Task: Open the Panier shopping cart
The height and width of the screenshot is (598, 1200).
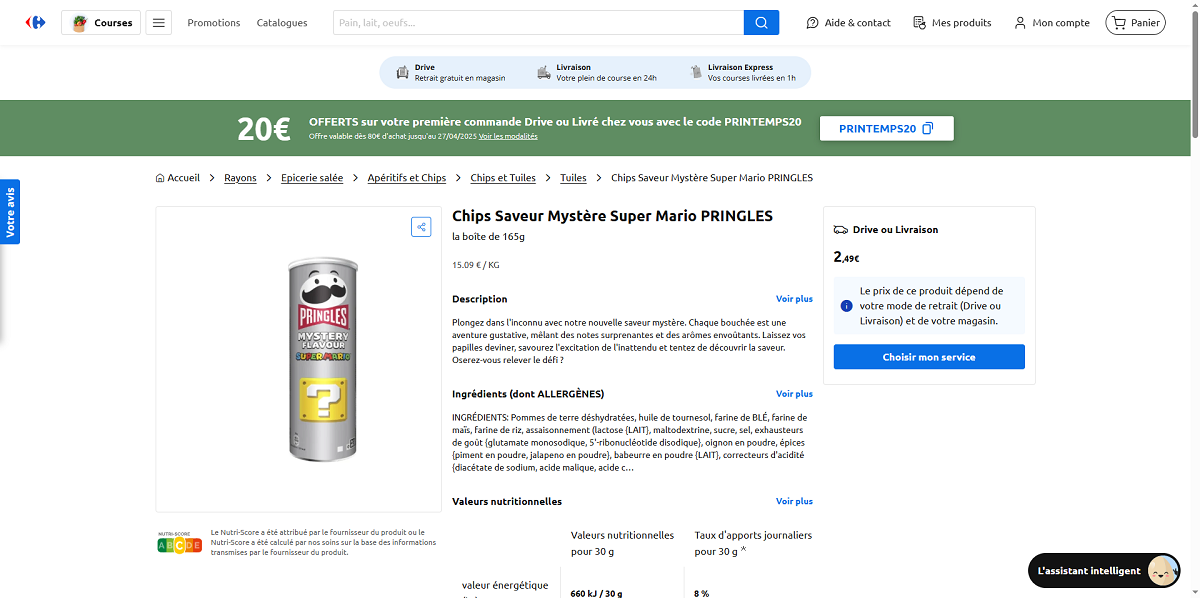Action: [x=1135, y=22]
